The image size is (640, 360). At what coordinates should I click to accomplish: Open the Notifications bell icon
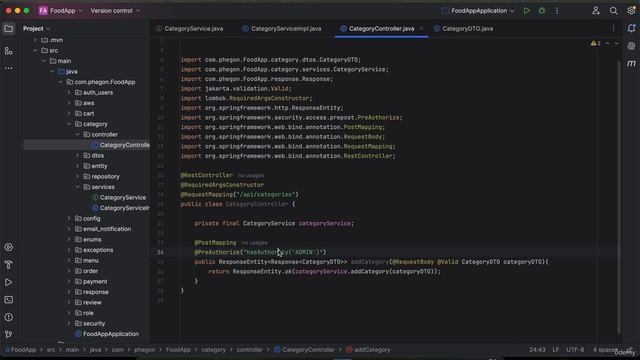(631, 28)
